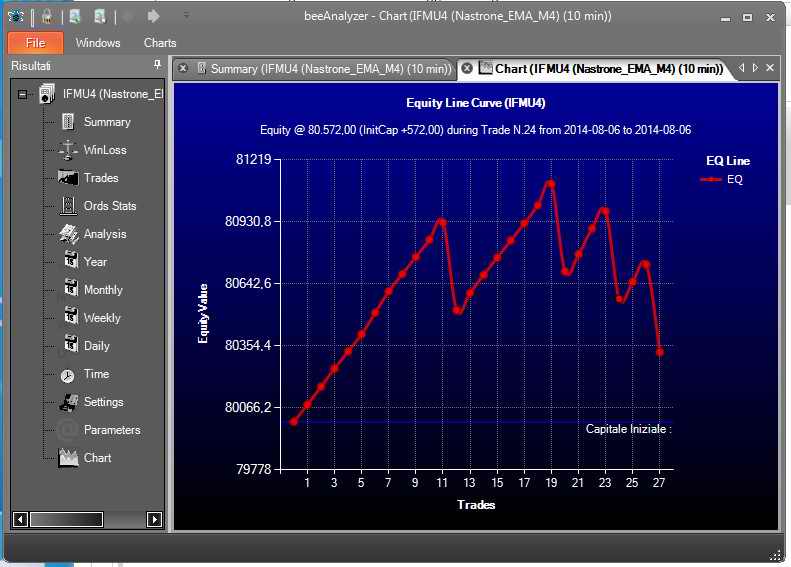This screenshot has width=791, height=567.
Task: Click the right arrow of tree scrollbar
Action: tap(154, 520)
